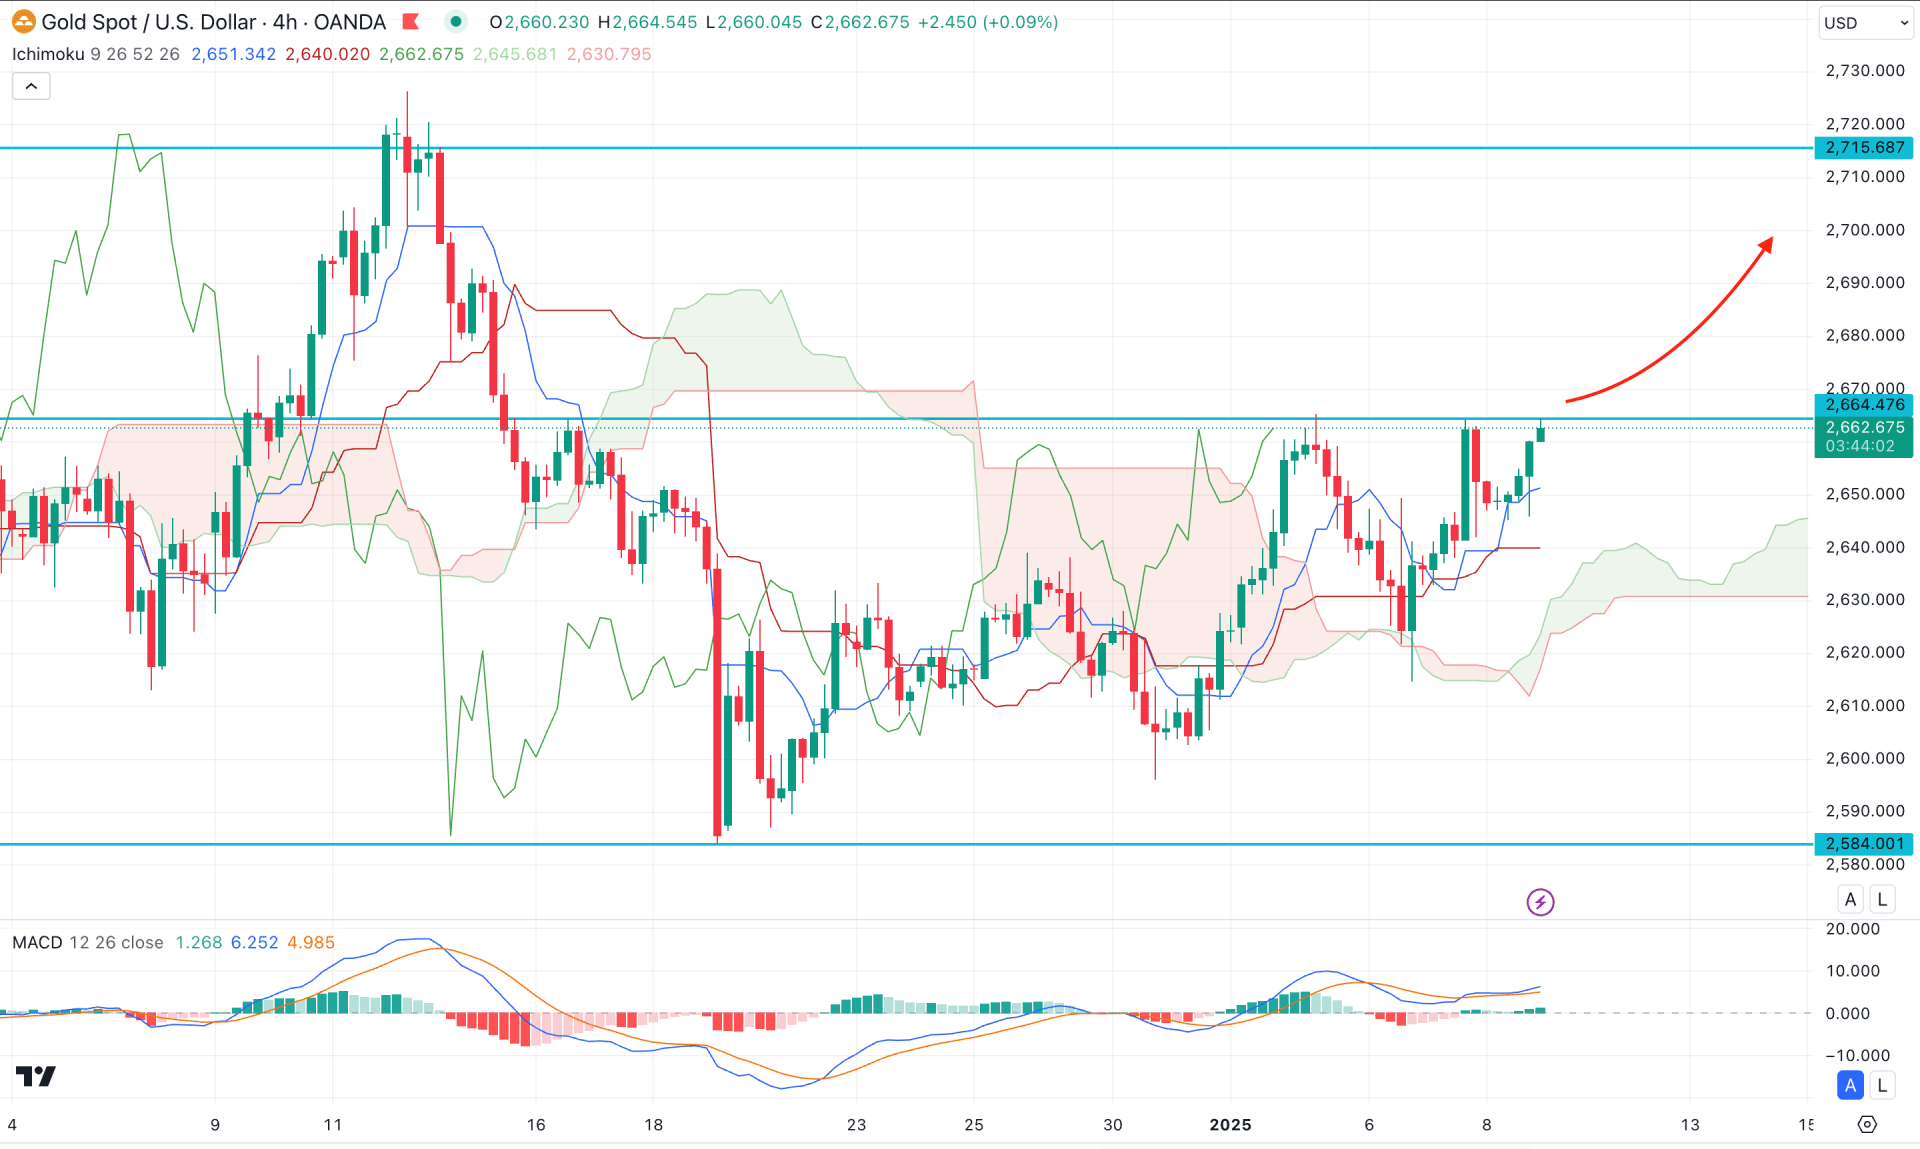
Task: Click the 4h interval in chart title
Action: tap(285, 22)
